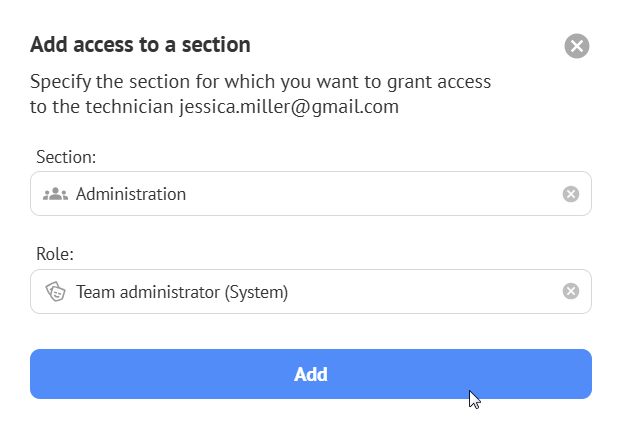
Task: Click the "Role:" field label
Action: (55, 255)
